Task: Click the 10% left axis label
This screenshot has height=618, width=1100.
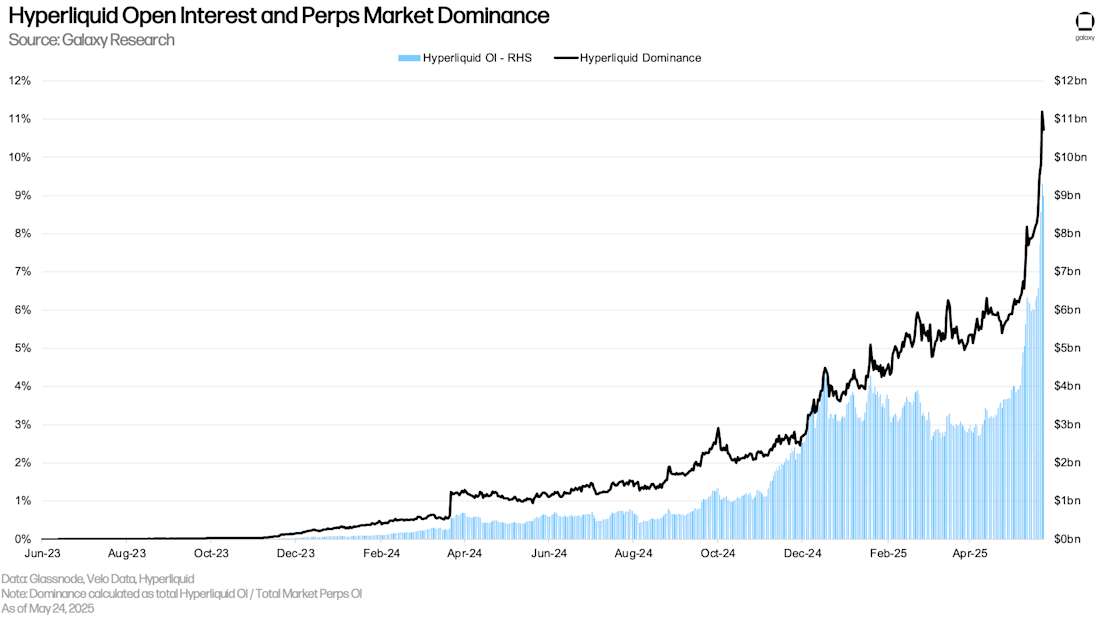Action: click(20, 157)
